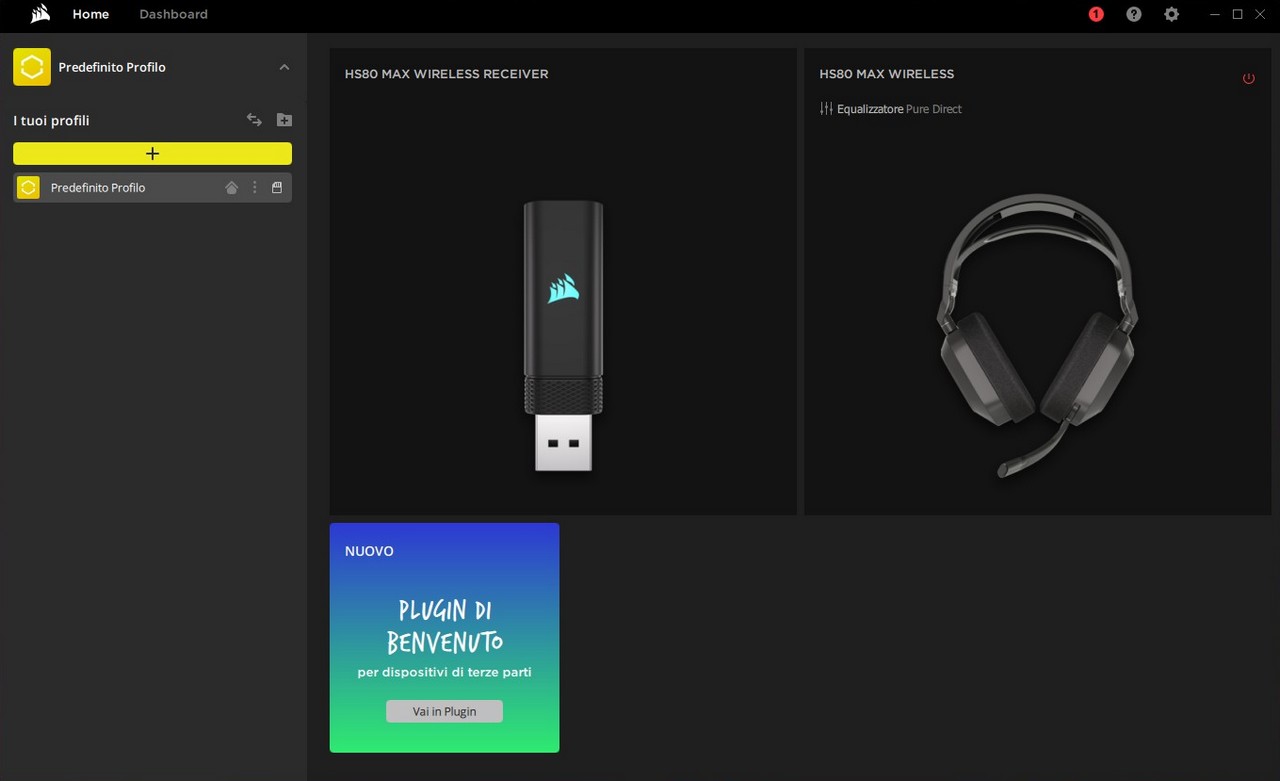Viewport: 1280px width, 781px height.
Task: Click the save-to-device memory icon in profile row
Action: (x=277, y=188)
